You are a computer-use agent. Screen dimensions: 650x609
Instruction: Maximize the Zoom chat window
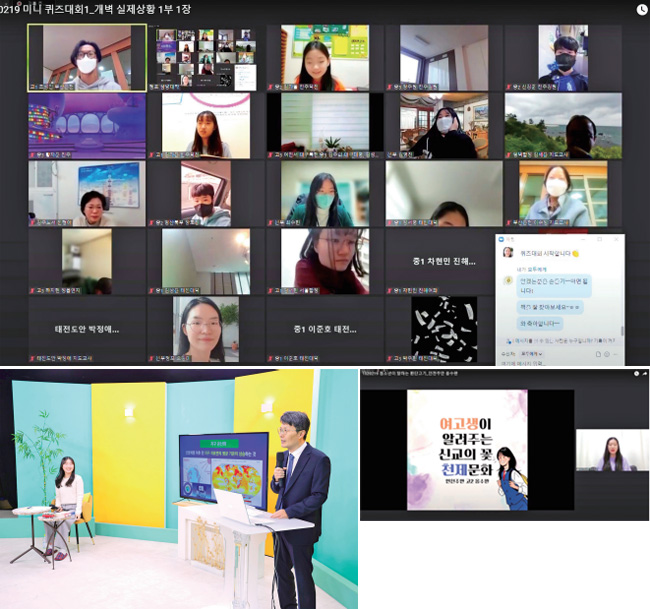click(600, 240)
